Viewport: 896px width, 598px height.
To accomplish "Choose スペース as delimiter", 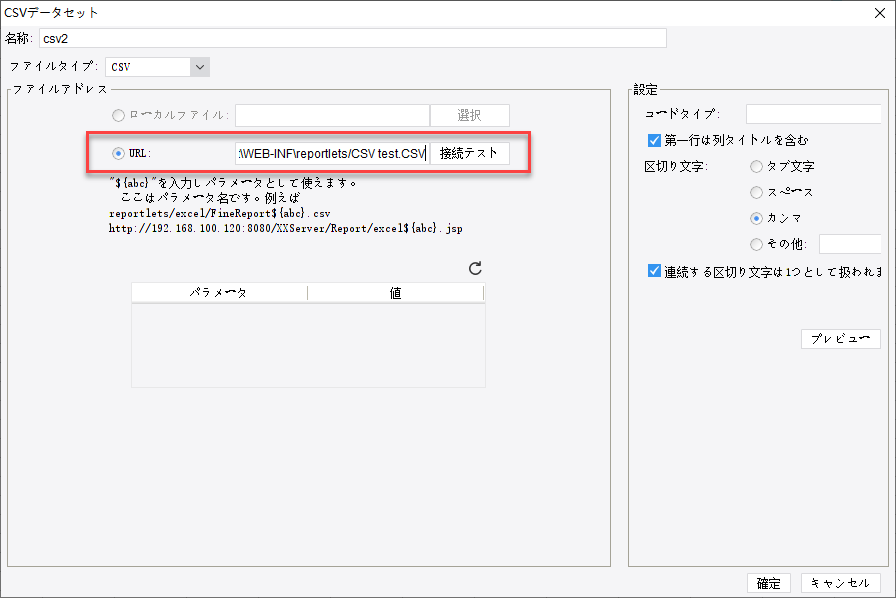I will tap(756, 192).
